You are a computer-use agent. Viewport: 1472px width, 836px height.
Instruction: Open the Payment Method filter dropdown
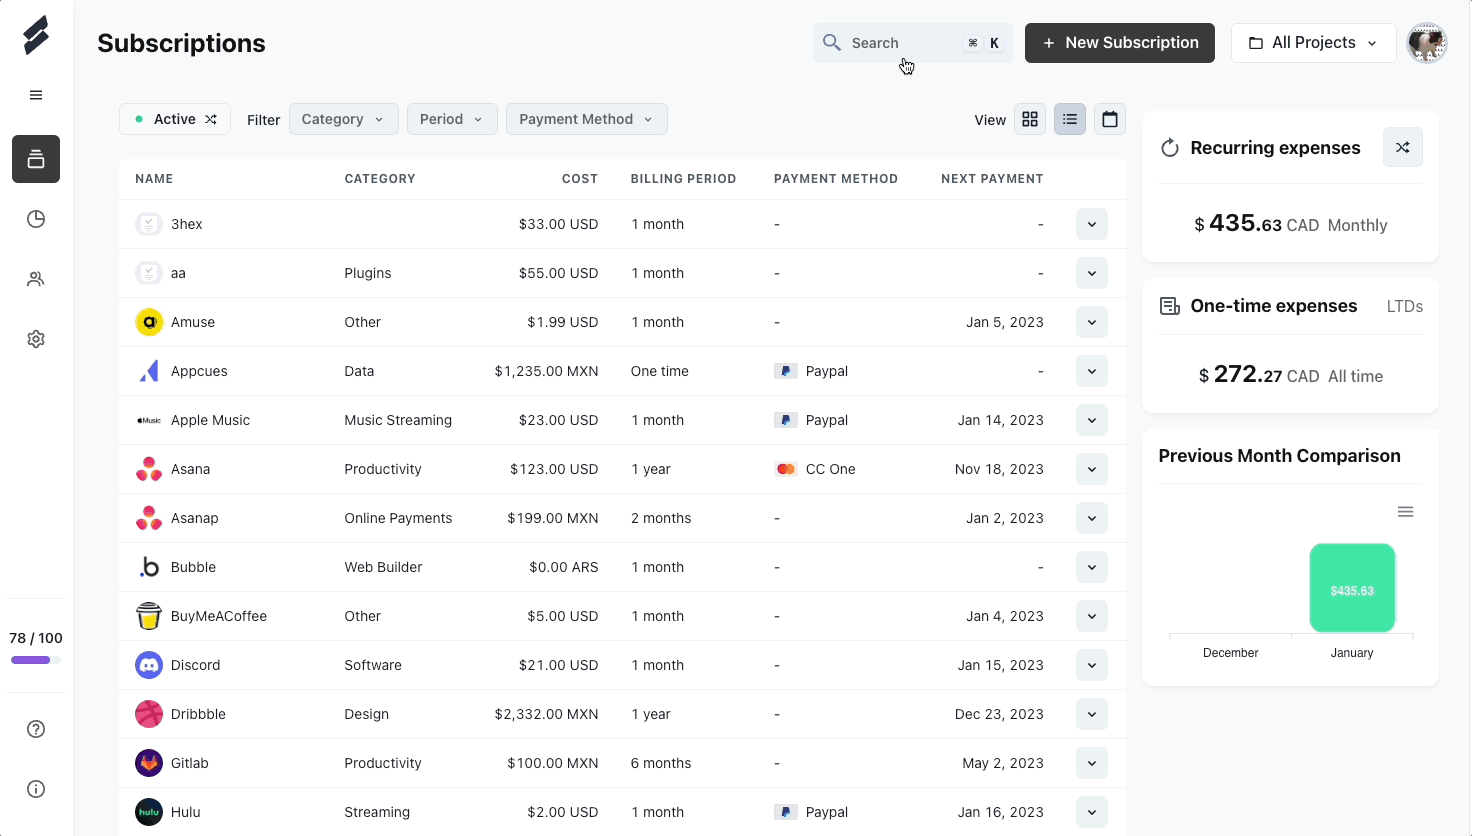pos(587,119)
